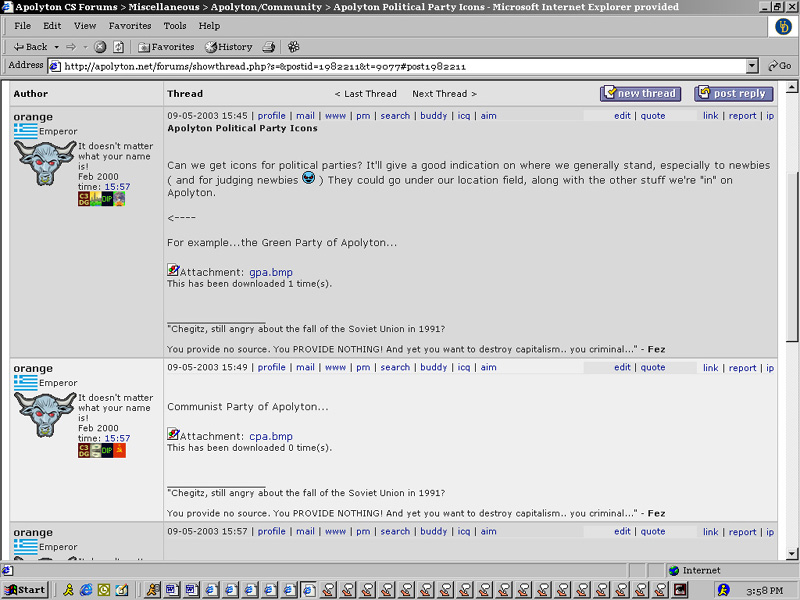Expand the address bar dropdown arrow

(752, 66)
